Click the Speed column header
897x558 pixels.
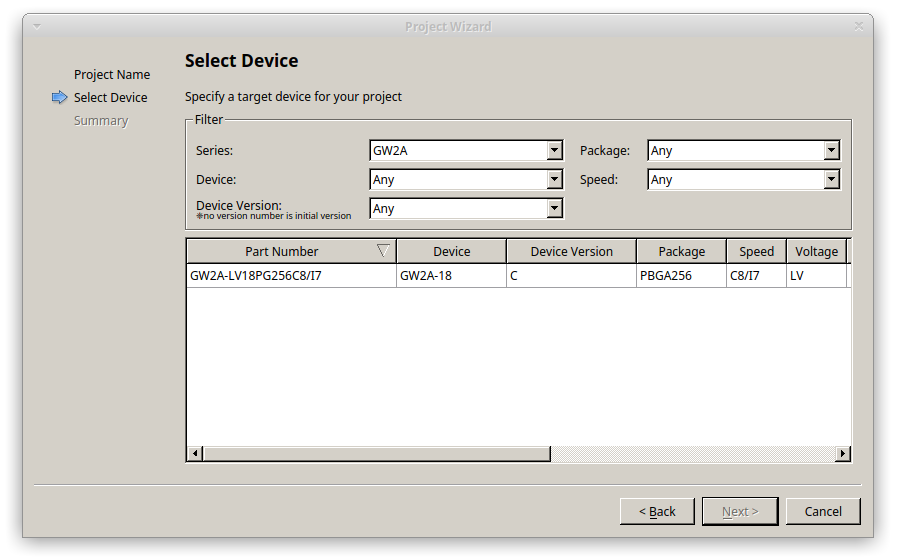click(756, 251)
